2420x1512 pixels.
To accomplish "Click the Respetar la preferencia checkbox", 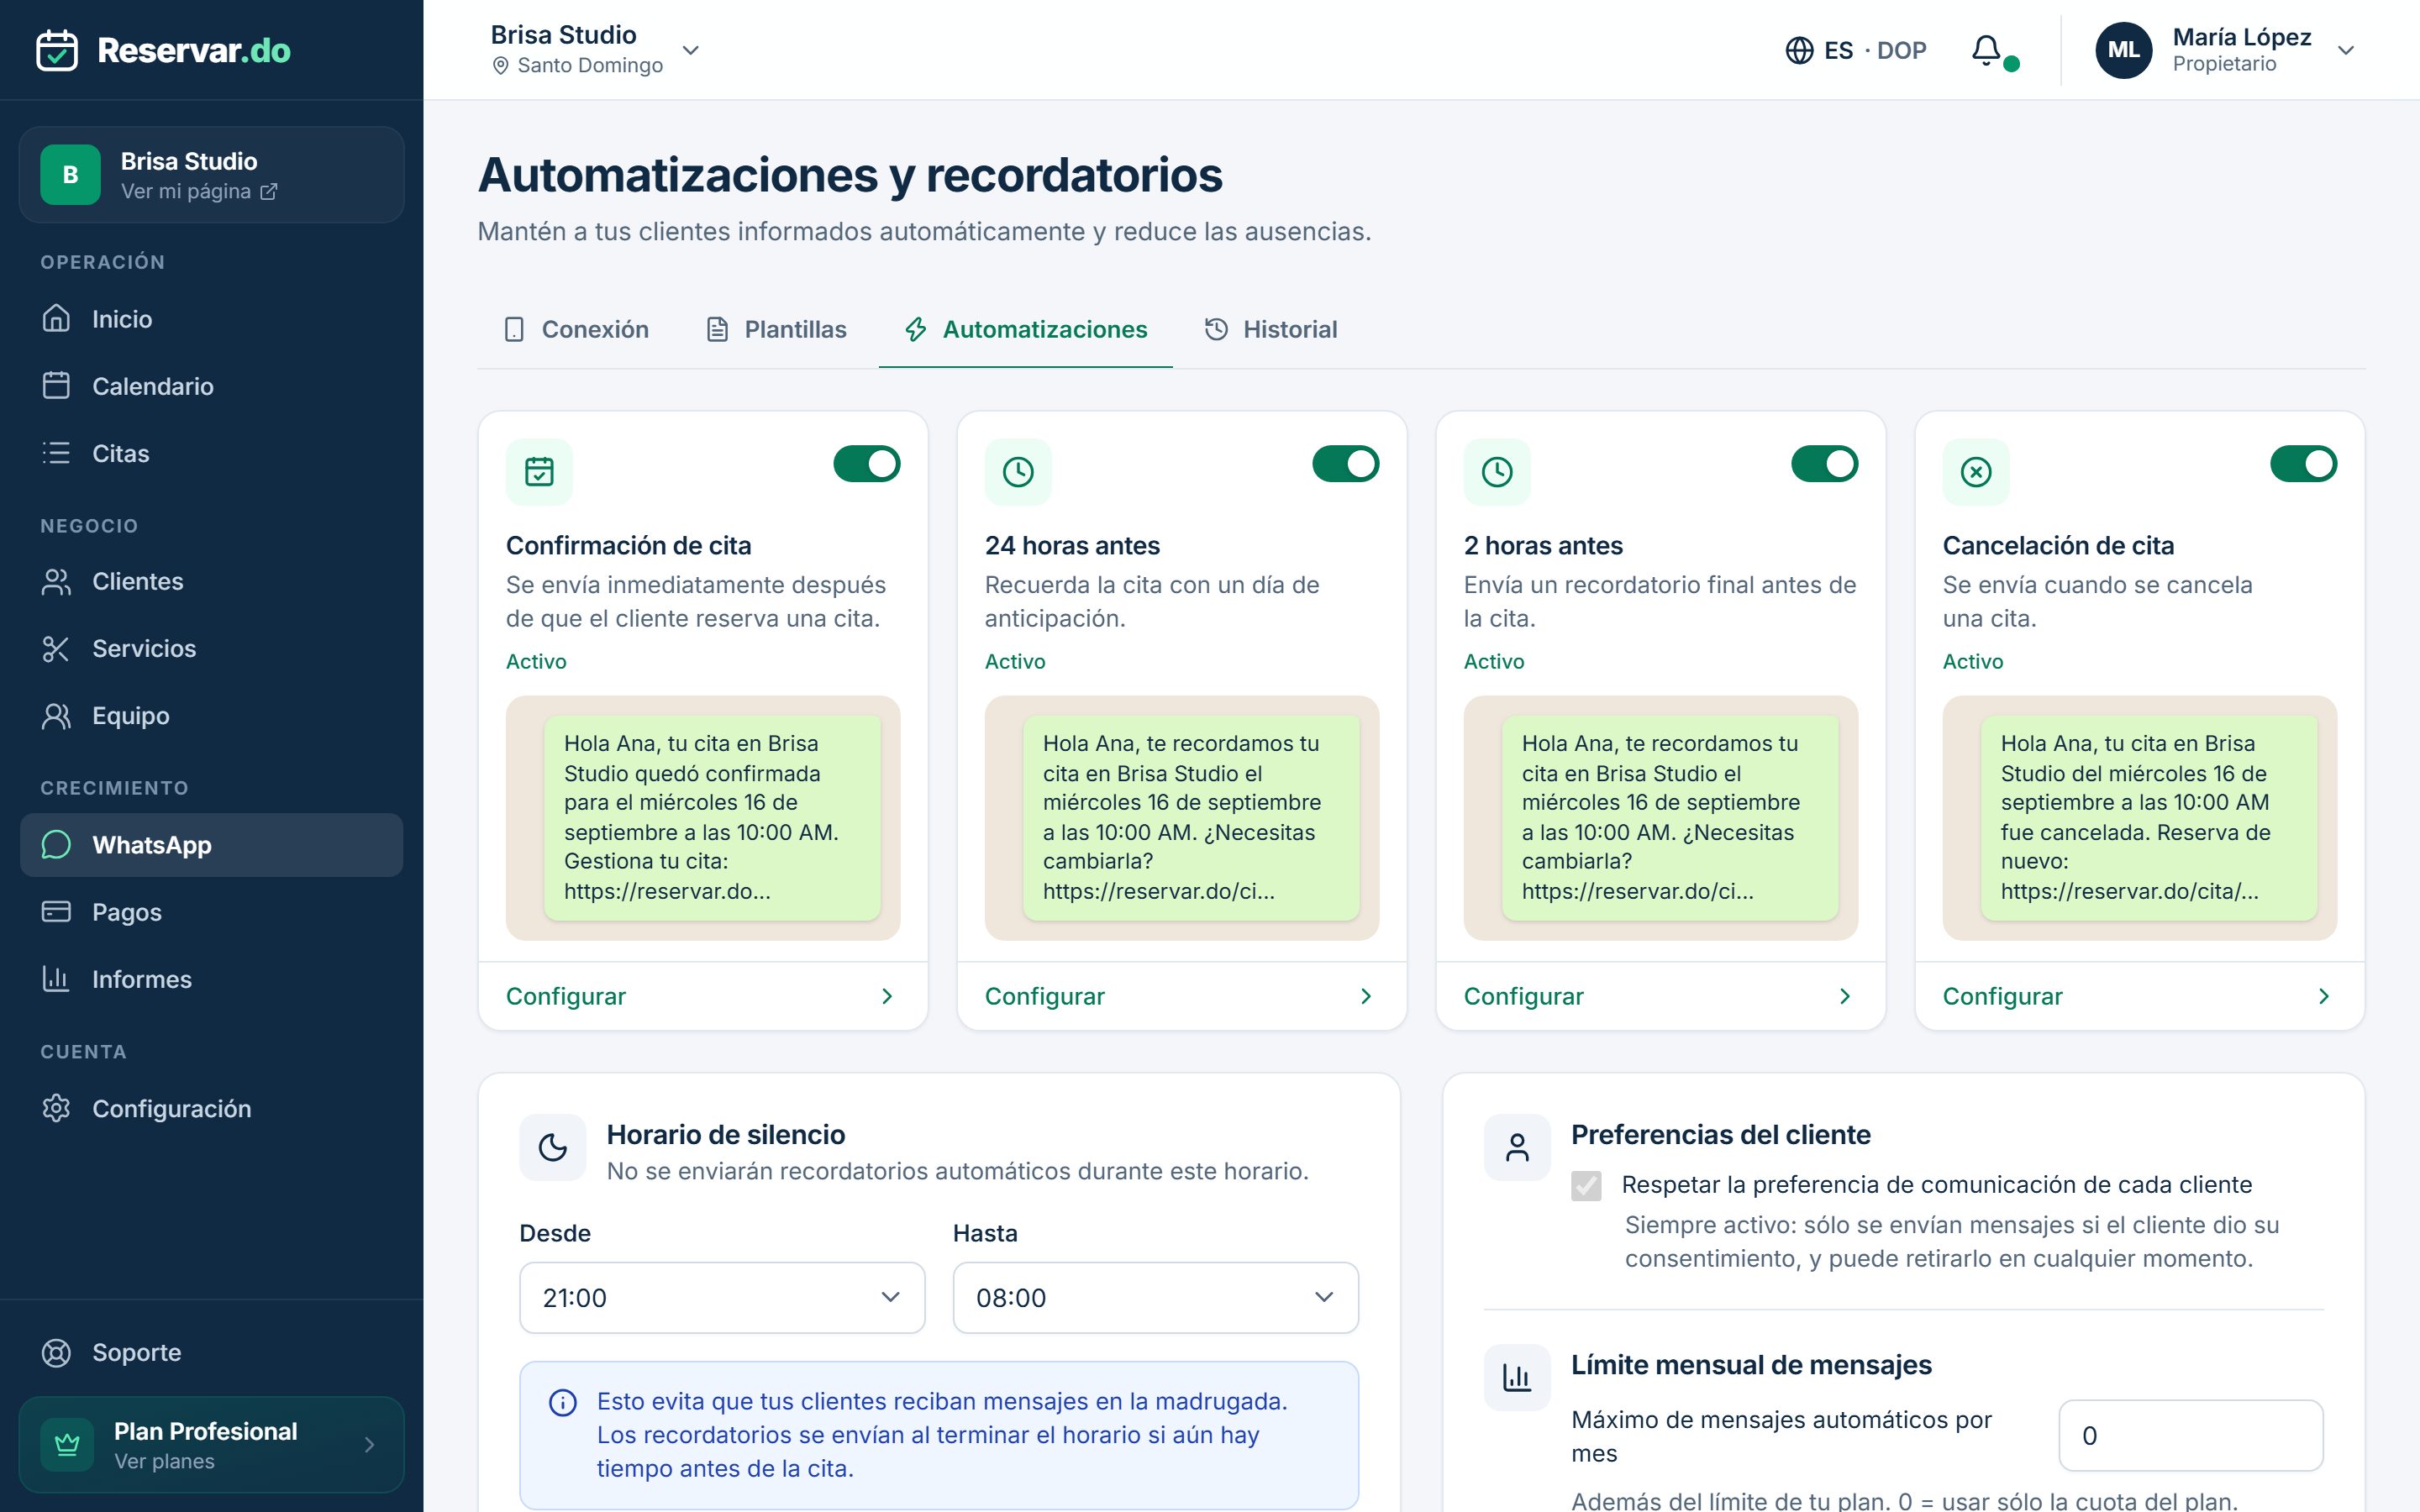I will [x=1586, y=1185].
